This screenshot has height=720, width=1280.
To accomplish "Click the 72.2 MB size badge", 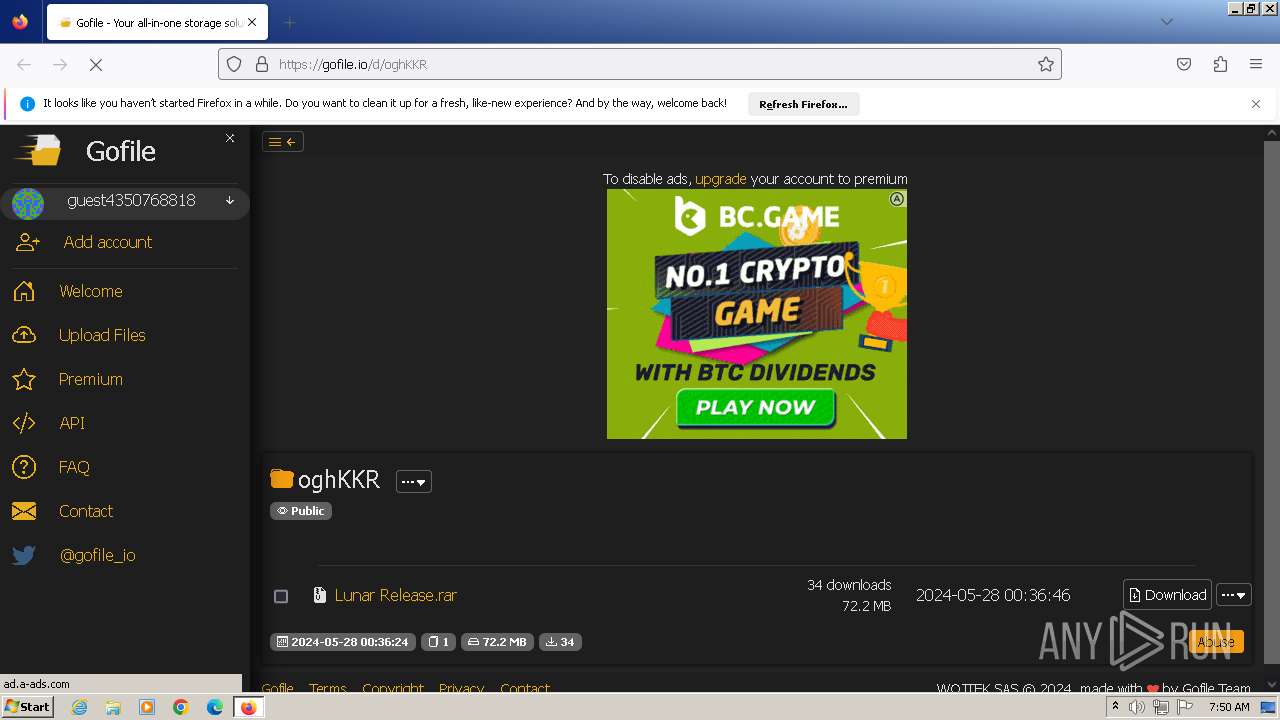I will click(x=497, y=642).
